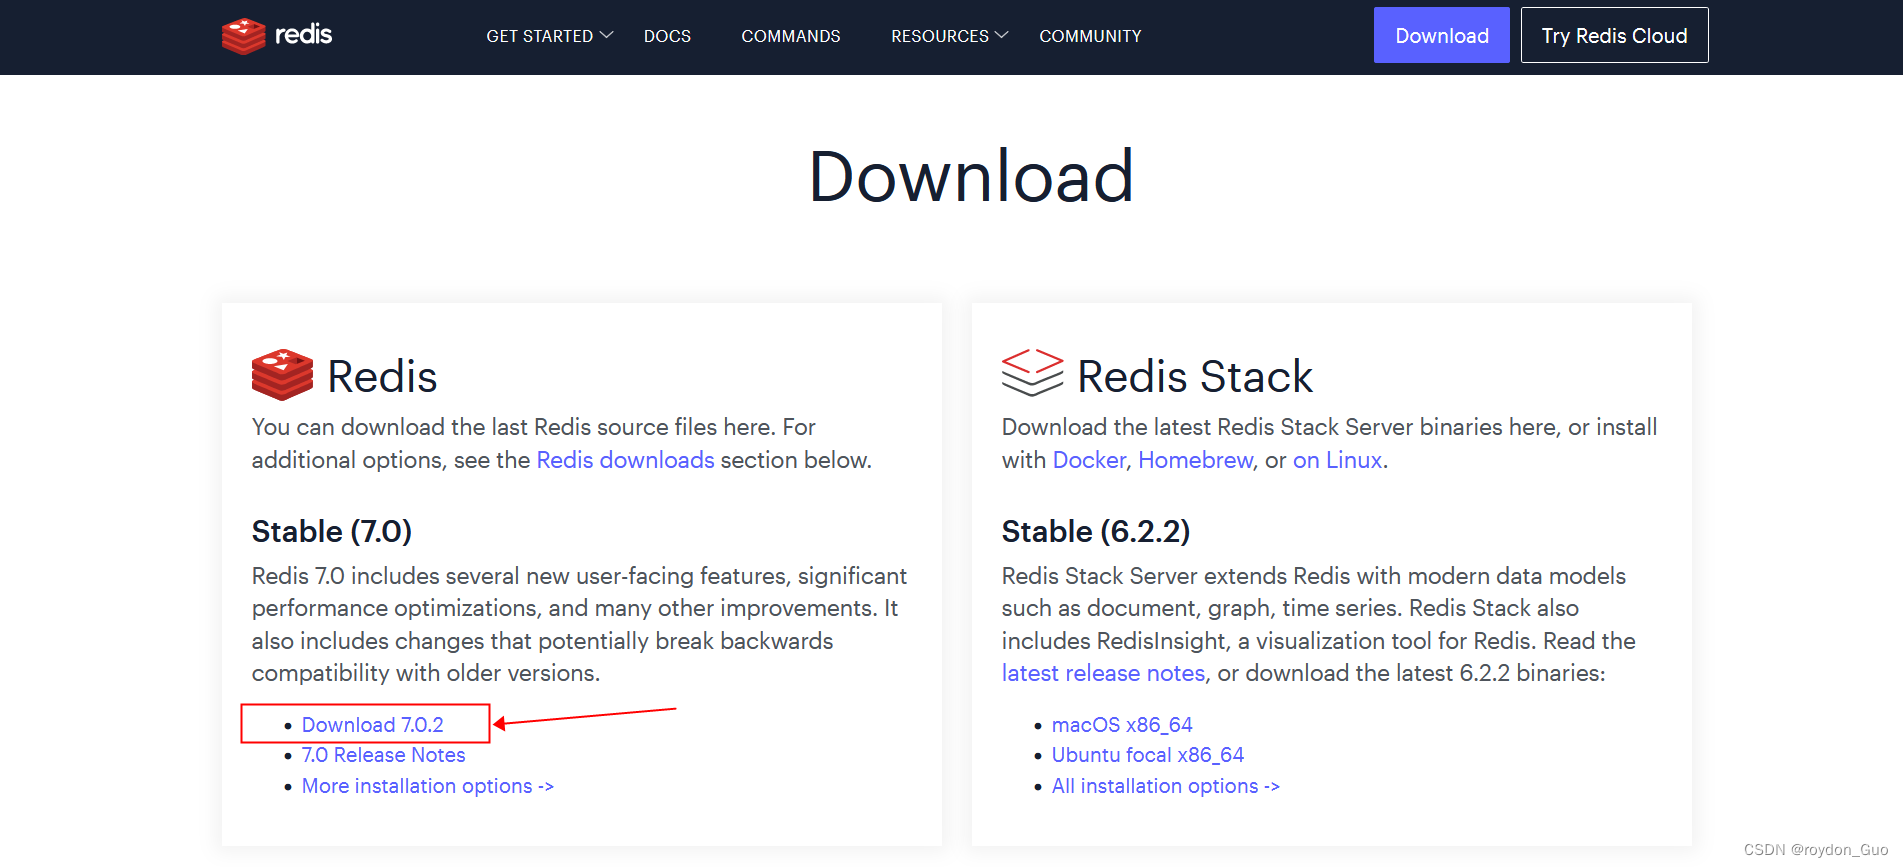Open the DOCS page
Screen dimensions: 1903x867
click(x=667, y=36)
